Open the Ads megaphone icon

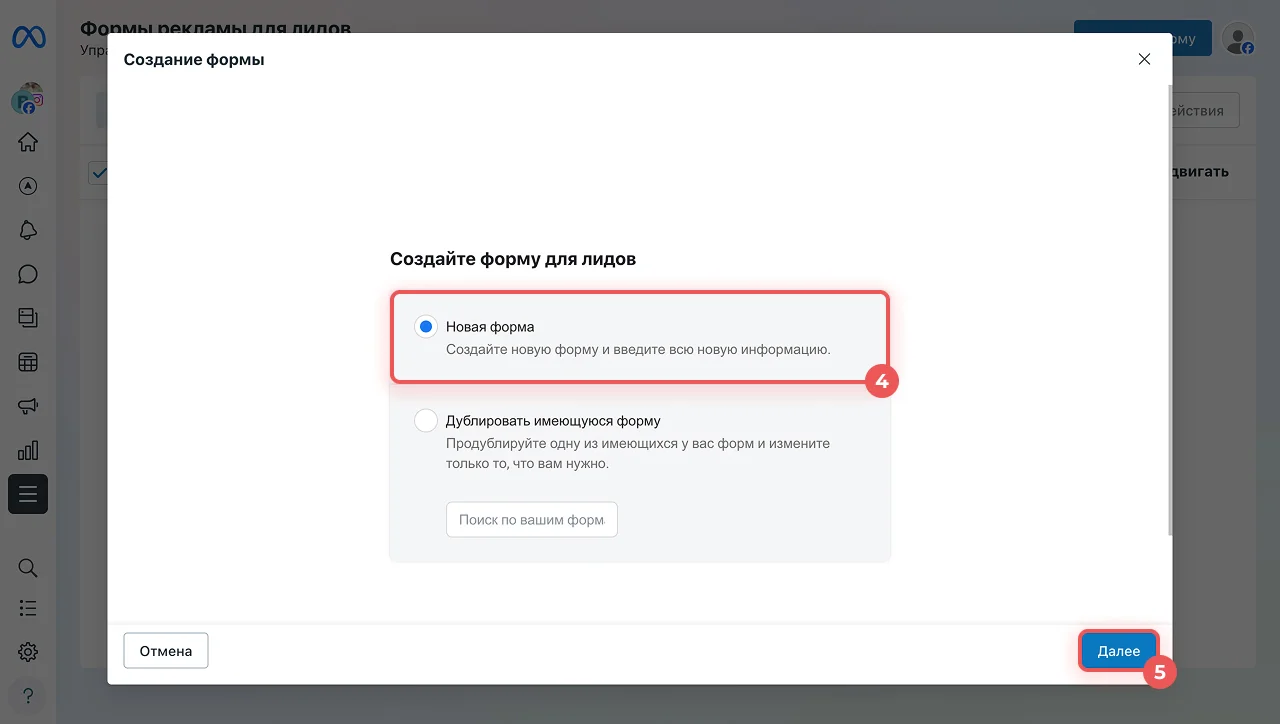pos(28,406)
